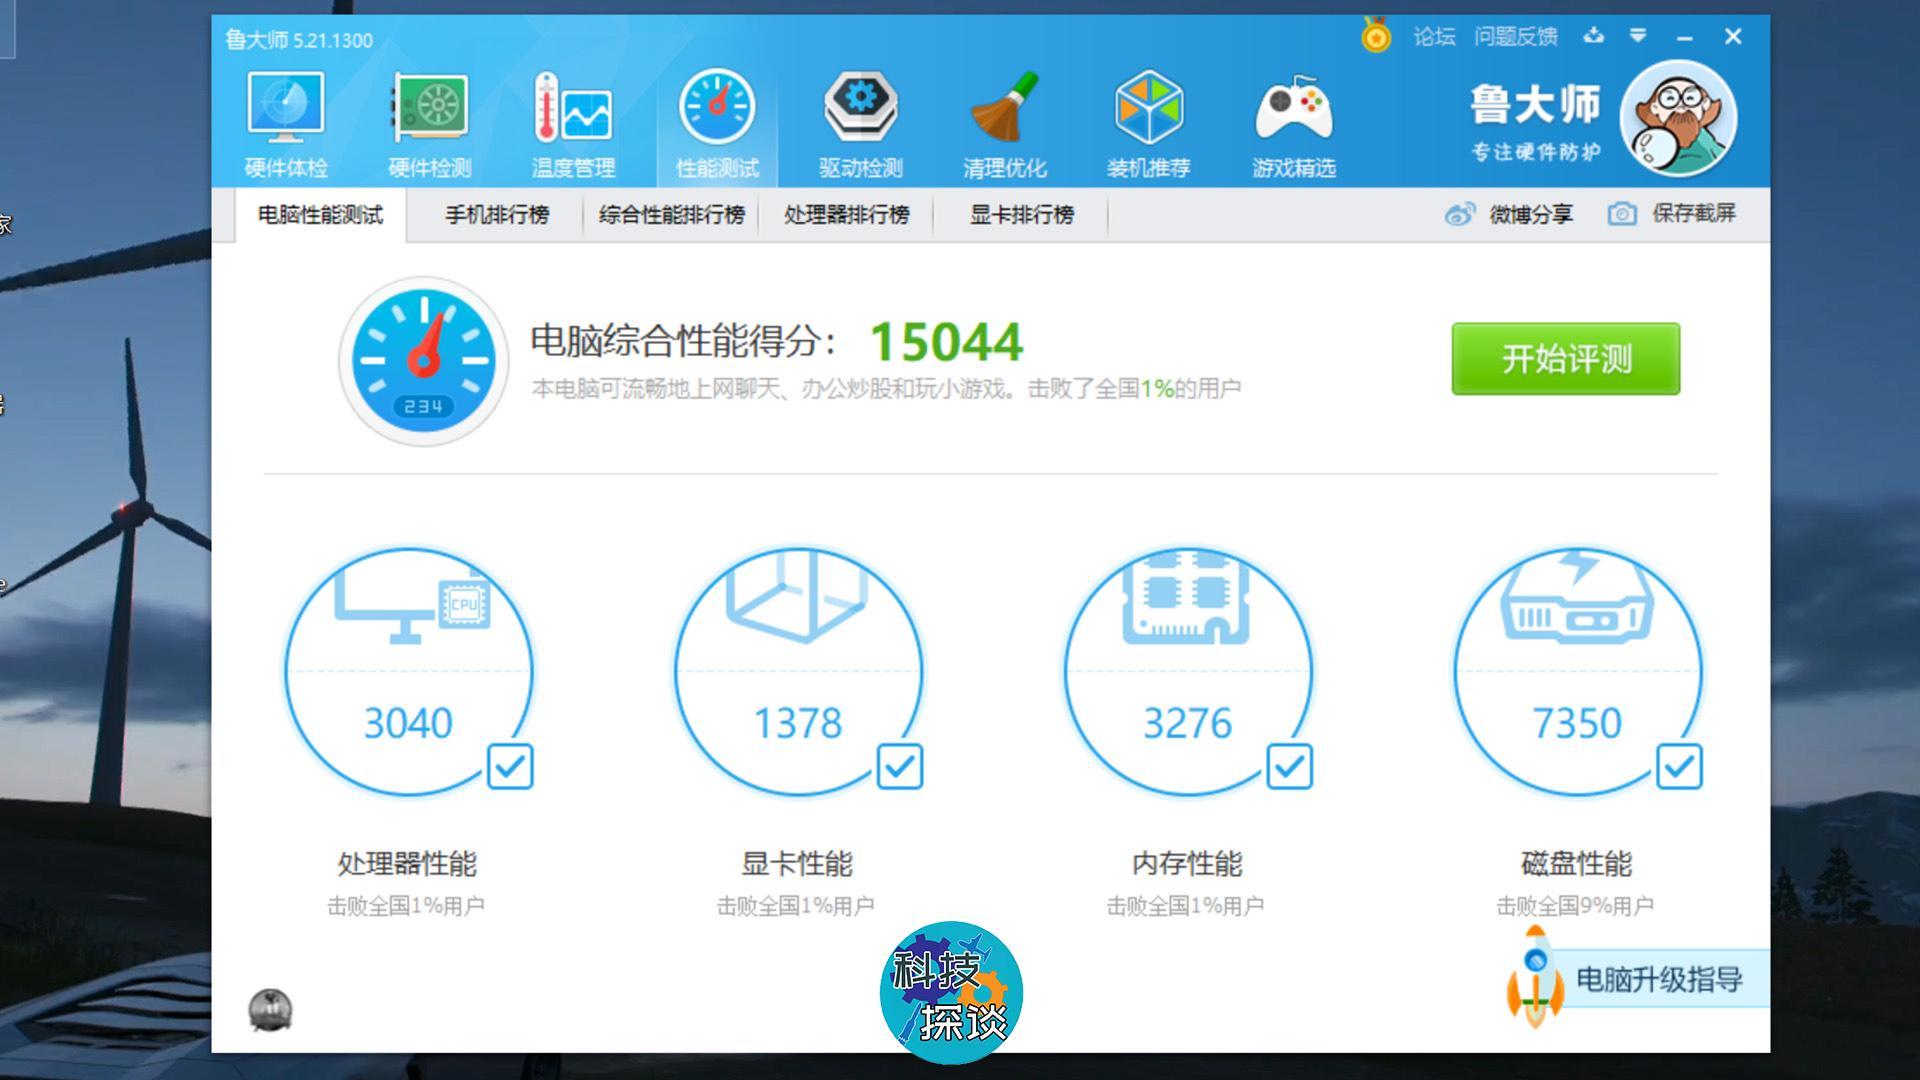Switch to 手机排行榜 tab

point(497,215)
